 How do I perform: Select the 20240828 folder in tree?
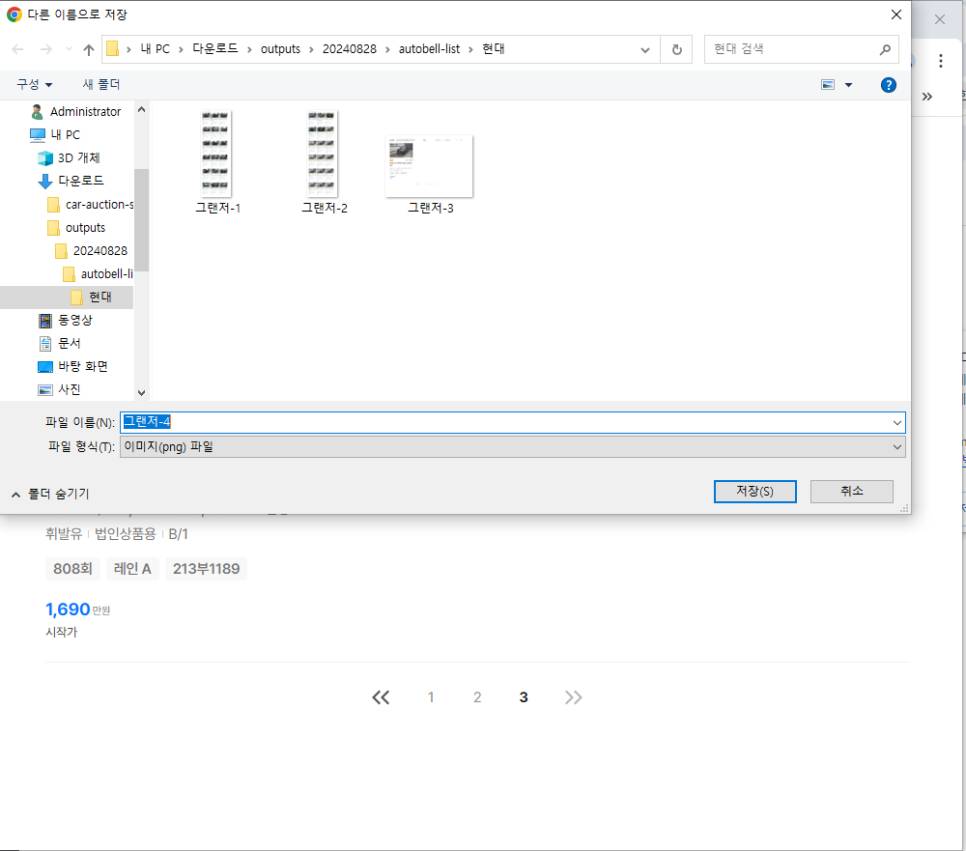pos(99,251)
